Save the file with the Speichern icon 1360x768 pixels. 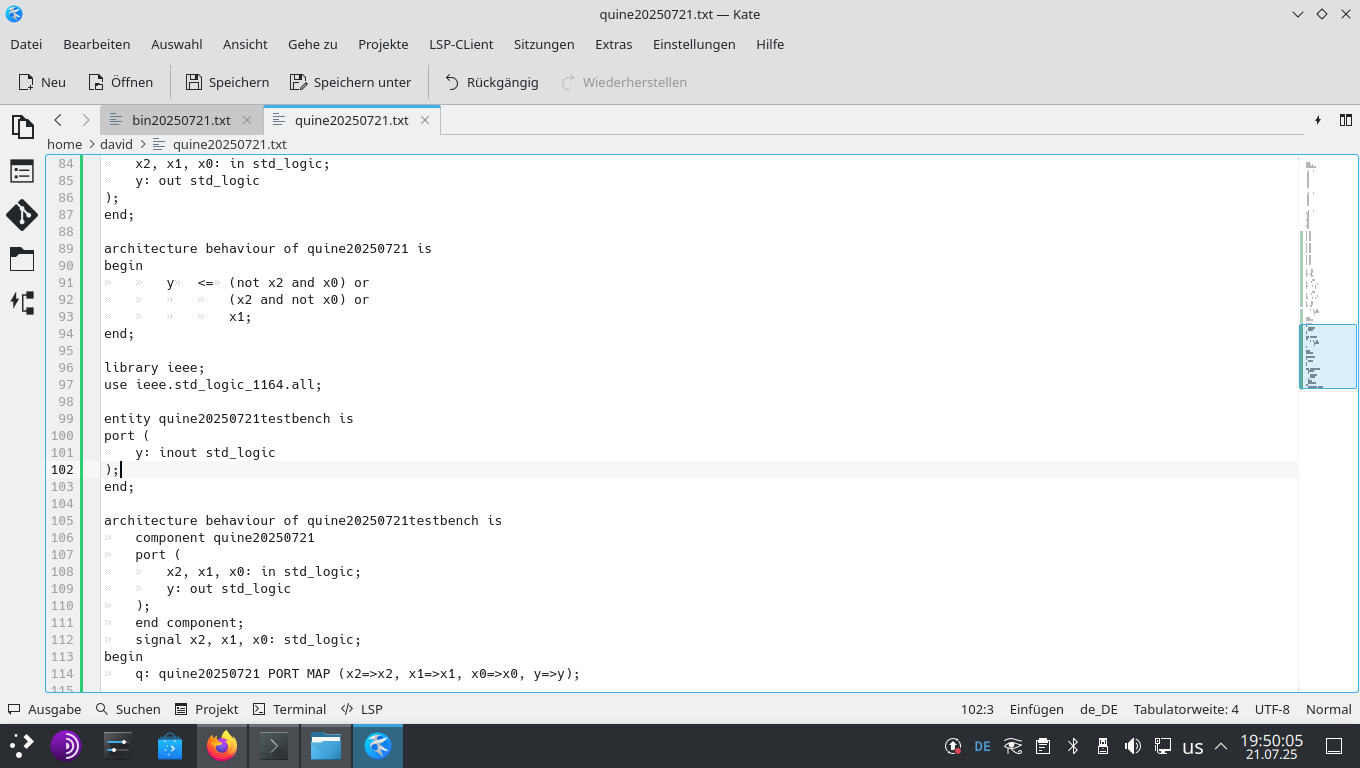[x=227, y=82]
